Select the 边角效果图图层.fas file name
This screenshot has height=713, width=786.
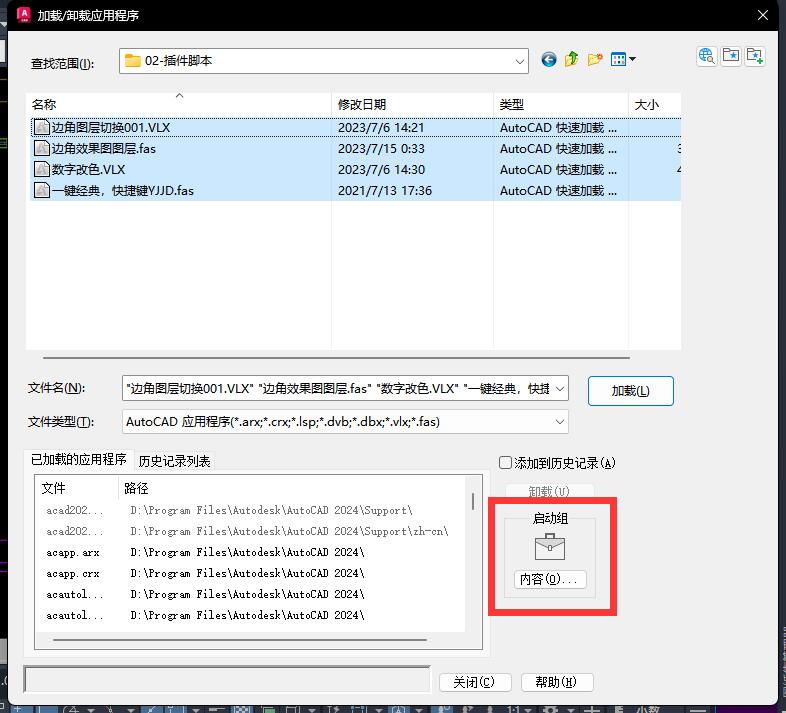(104, 148)
